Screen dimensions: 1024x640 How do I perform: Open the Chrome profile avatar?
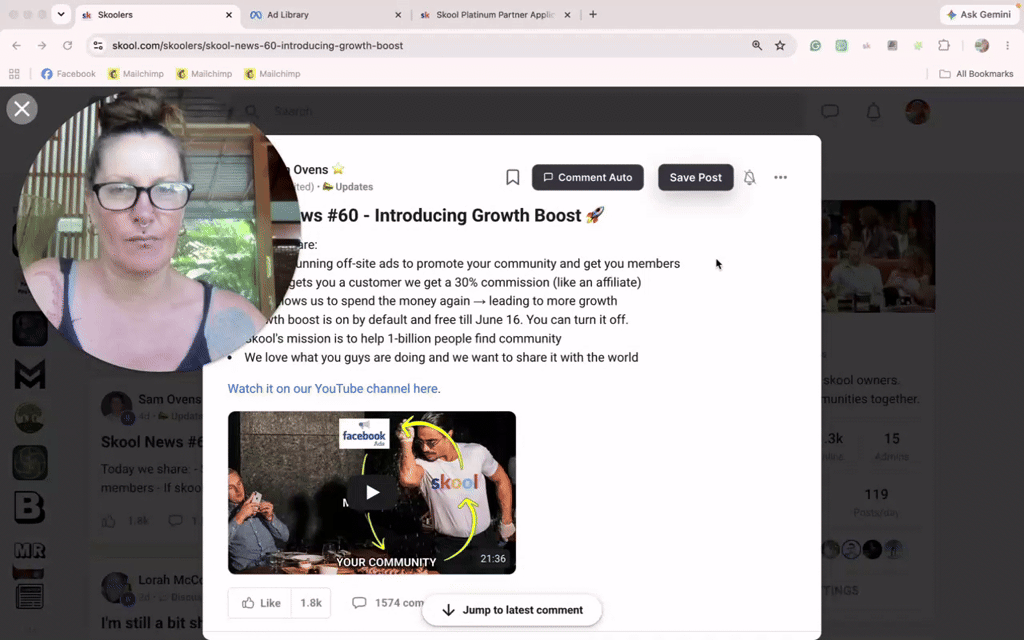pos(982,46)
